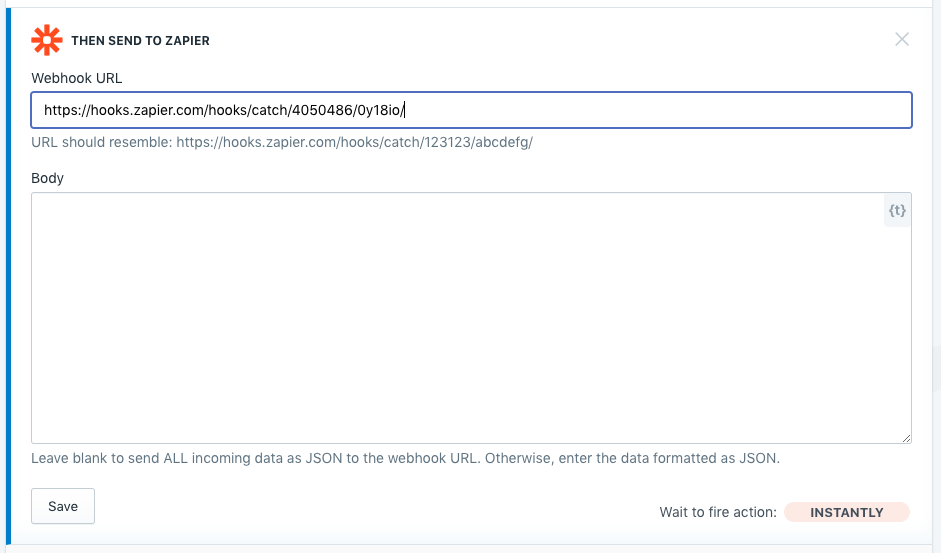Open the {t} template variable picker
The height and width of the screenshot is (553, 941).
click(x=897, y=210)
